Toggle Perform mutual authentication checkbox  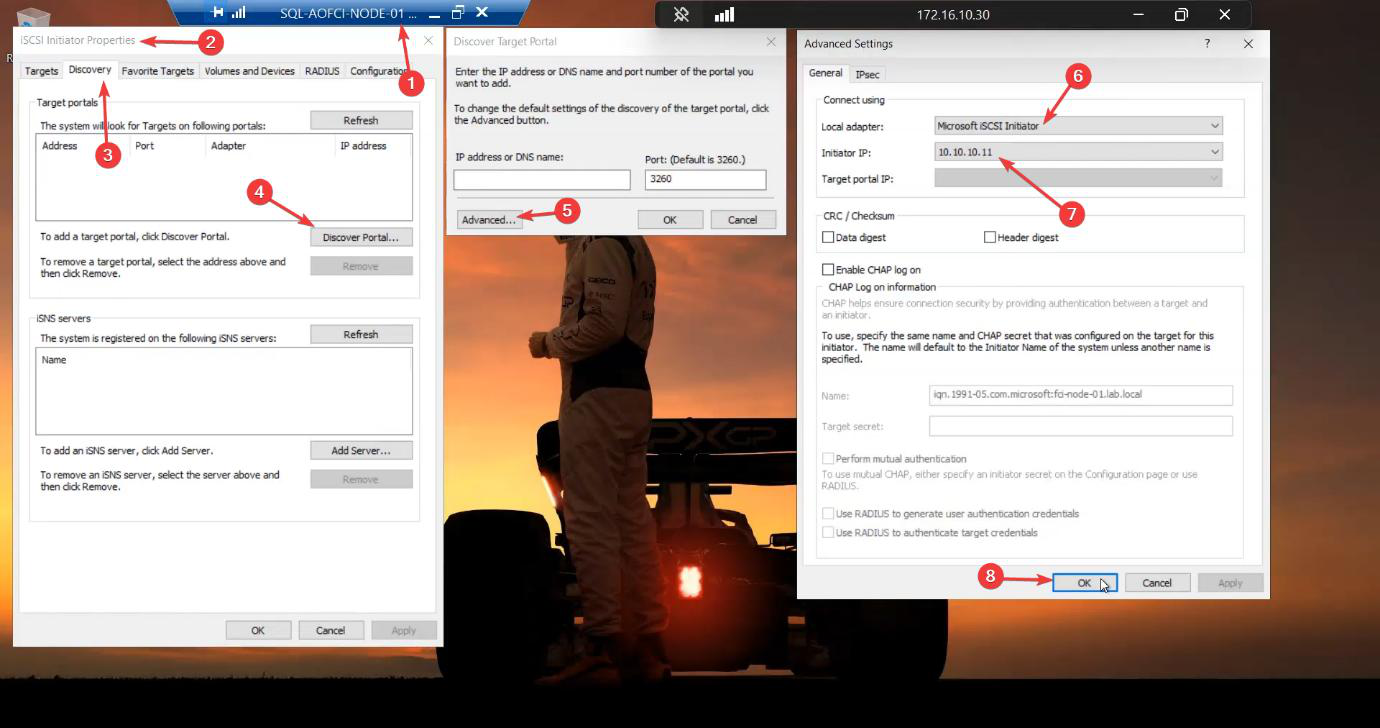(828, 459)
